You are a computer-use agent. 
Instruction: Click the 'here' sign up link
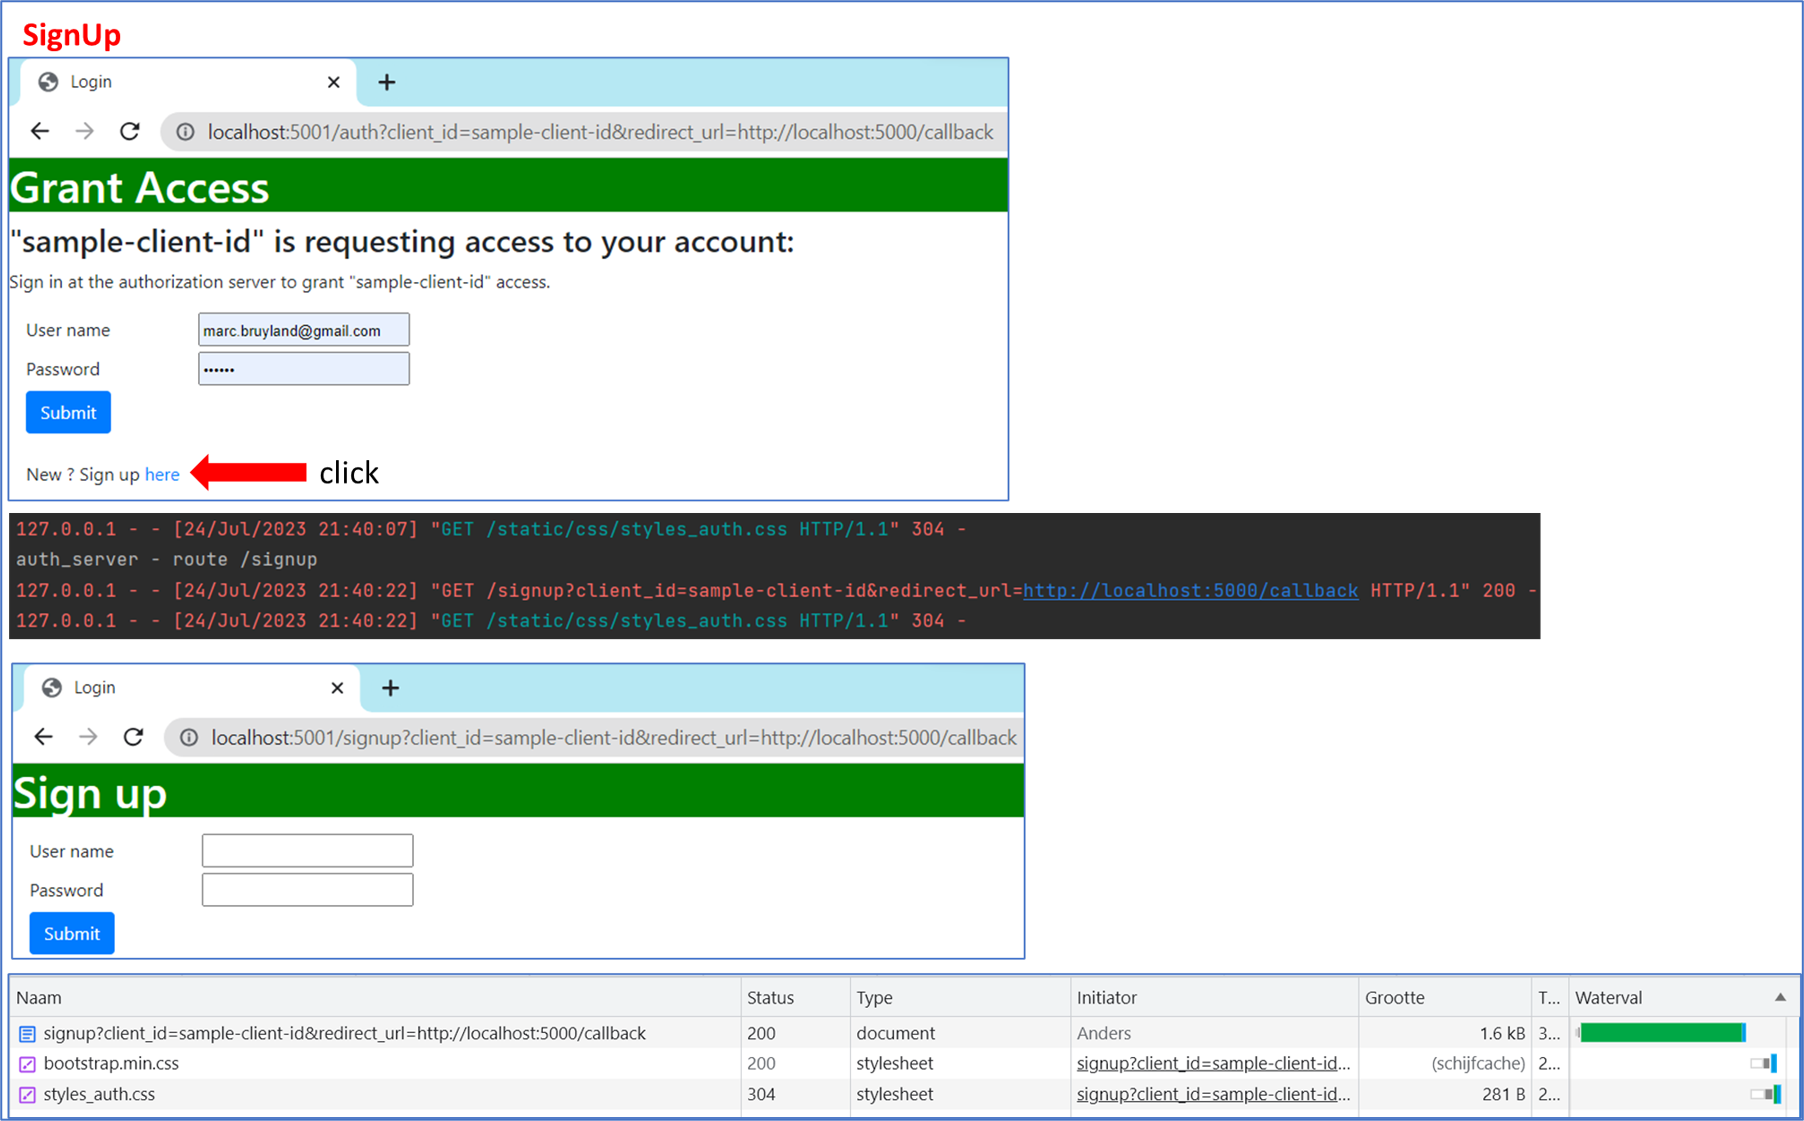pos(162,474)
